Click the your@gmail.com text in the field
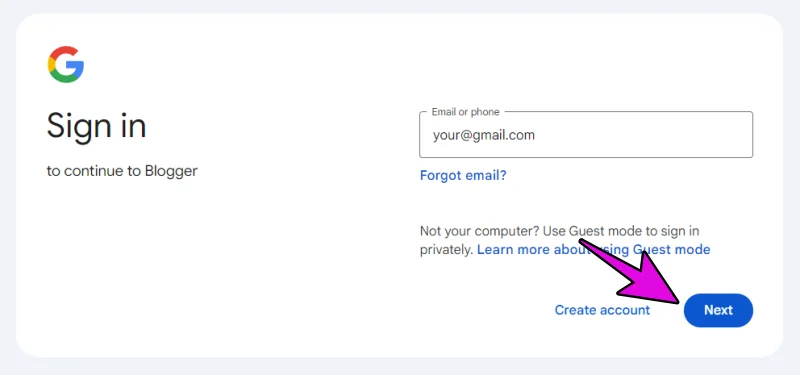The image size is (800, 375). pyautogui.click(x=484, y=135)
